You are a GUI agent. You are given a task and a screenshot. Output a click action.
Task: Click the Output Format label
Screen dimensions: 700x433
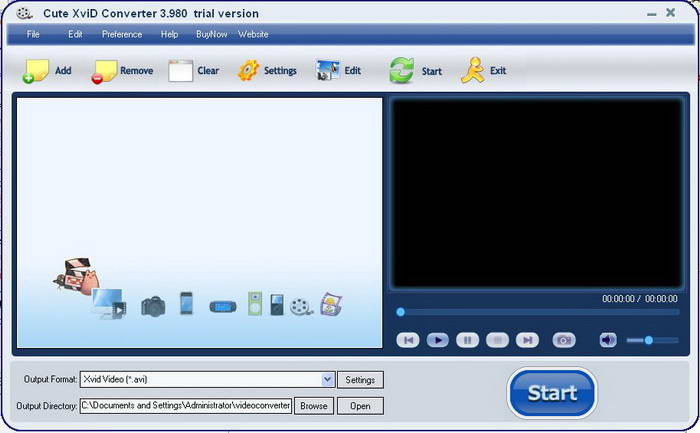tap(50, 379)
